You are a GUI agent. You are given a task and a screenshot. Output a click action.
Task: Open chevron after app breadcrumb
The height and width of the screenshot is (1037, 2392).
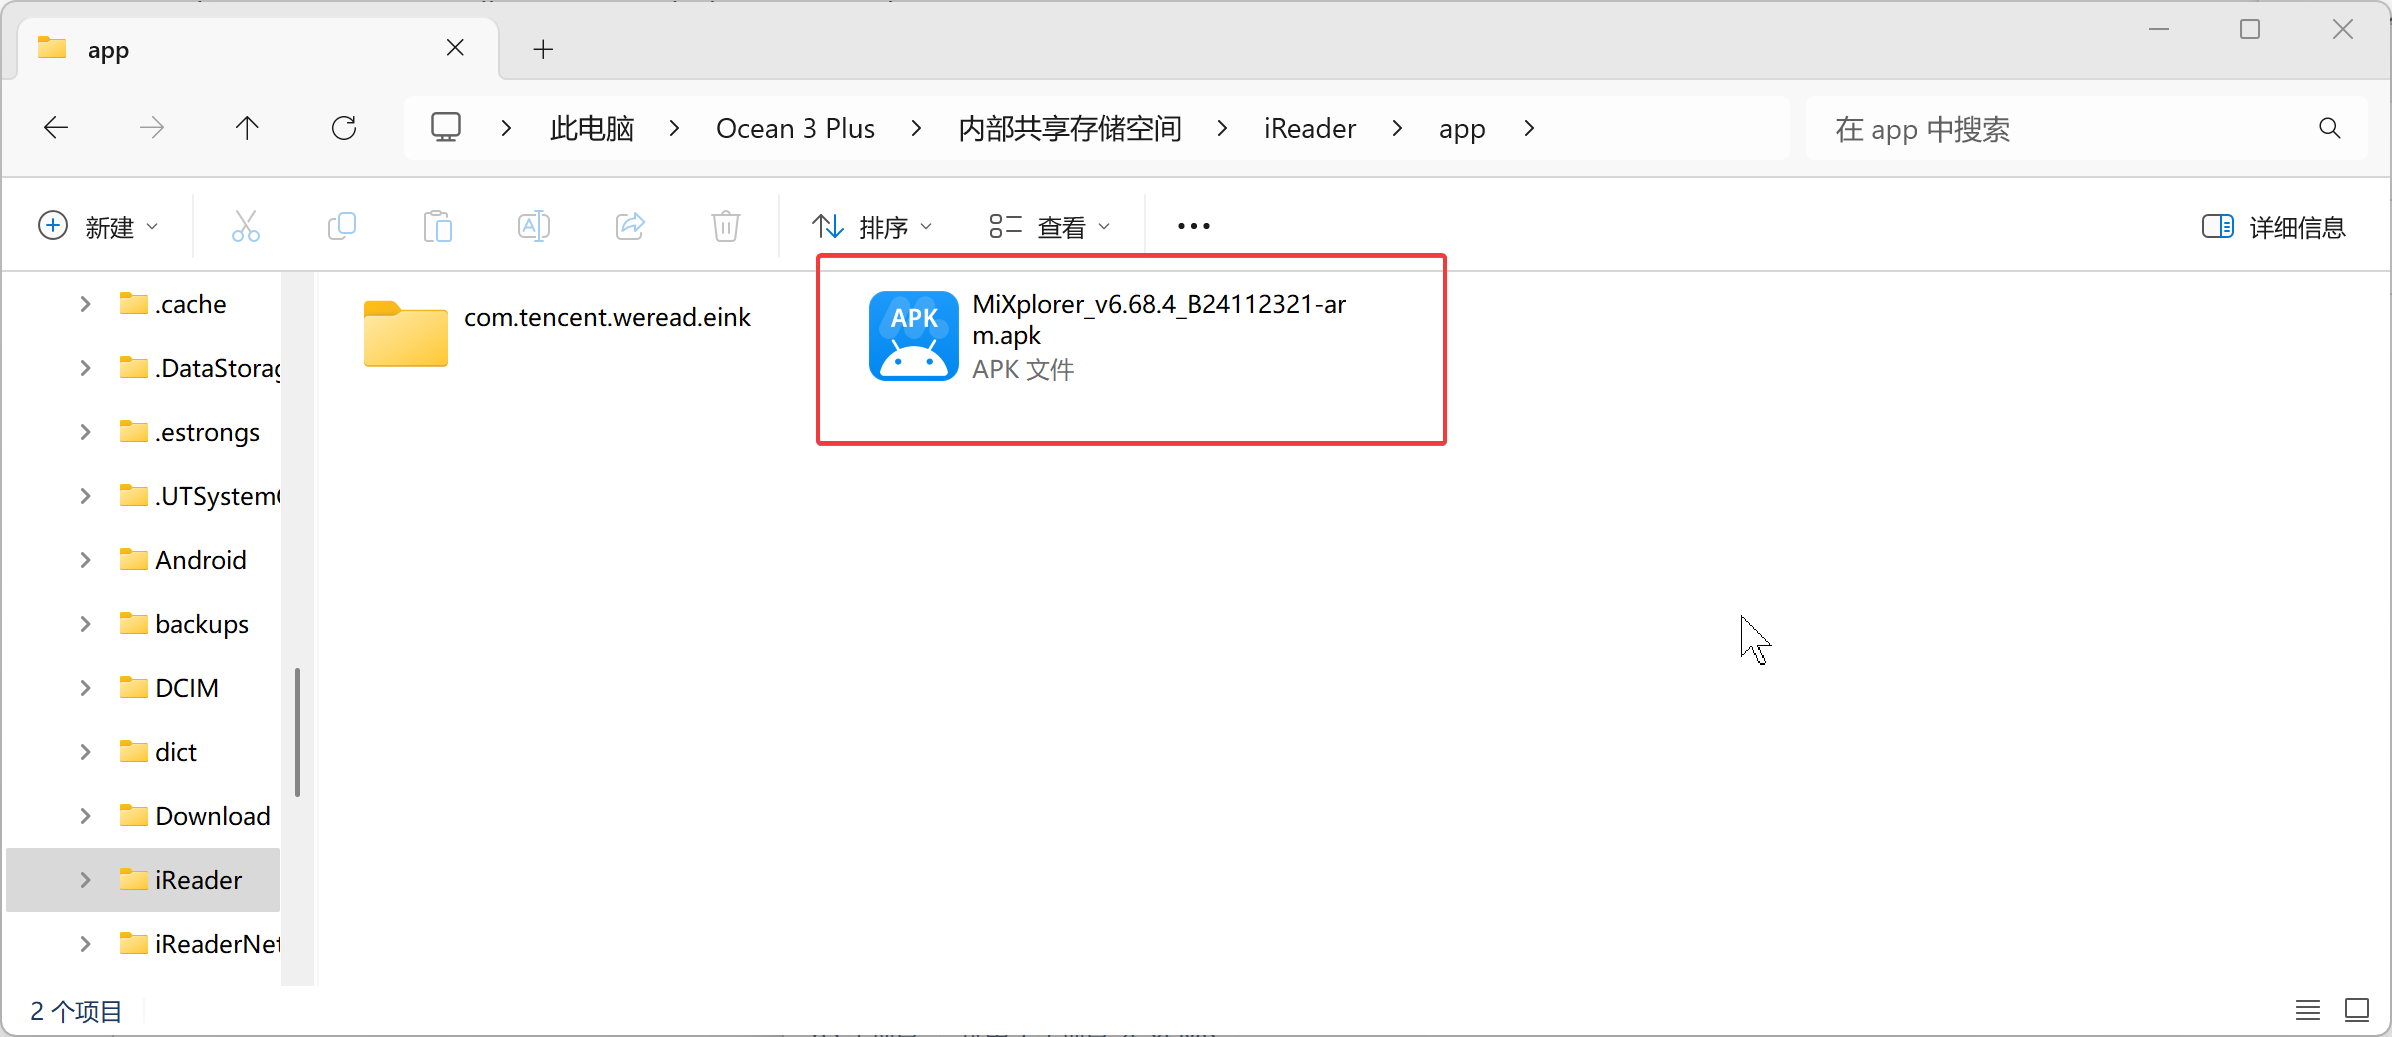1529,128
